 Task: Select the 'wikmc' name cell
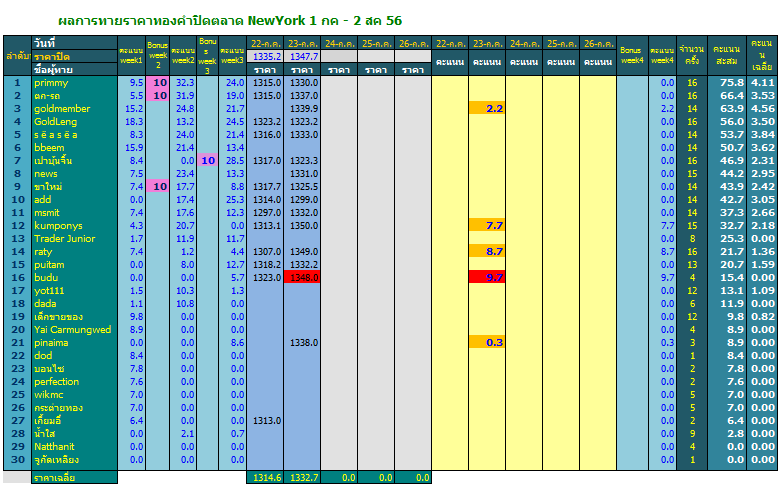click(x=74, y=394)
